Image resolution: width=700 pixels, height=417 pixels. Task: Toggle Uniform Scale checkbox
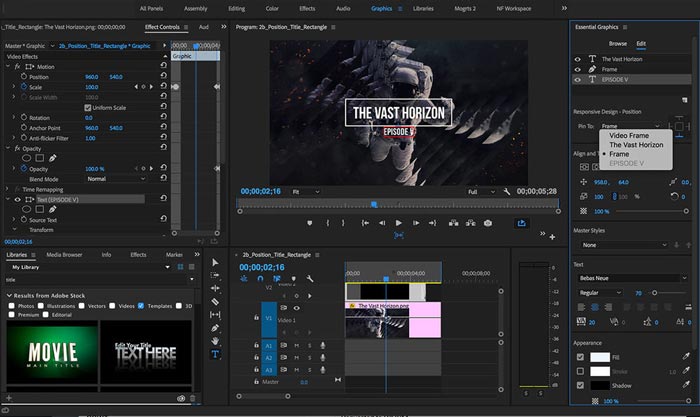[x=88, y=108]
